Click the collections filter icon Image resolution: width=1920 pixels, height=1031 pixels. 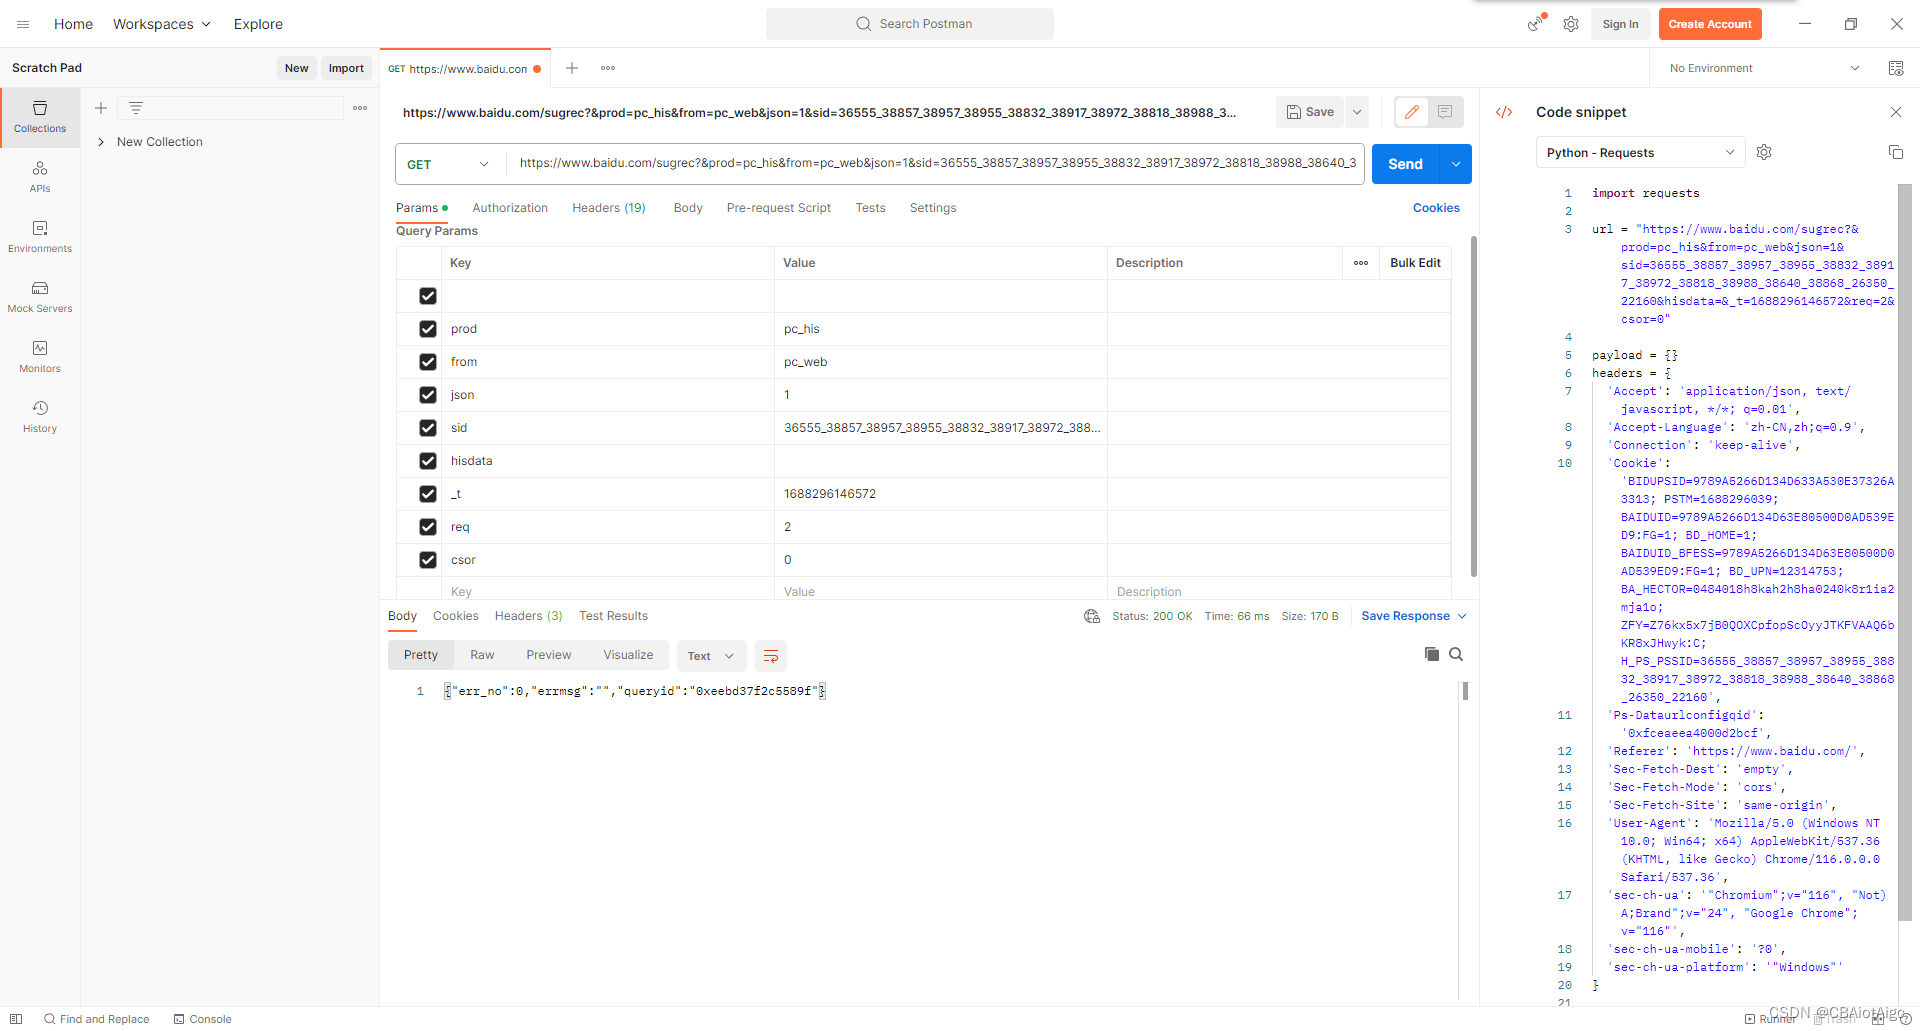(x=136, y=108)
